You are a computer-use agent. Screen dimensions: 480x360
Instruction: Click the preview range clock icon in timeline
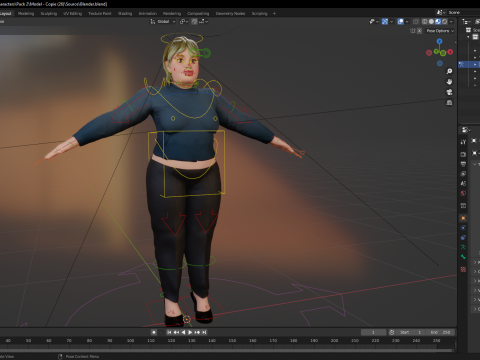[x=392, y=332]
